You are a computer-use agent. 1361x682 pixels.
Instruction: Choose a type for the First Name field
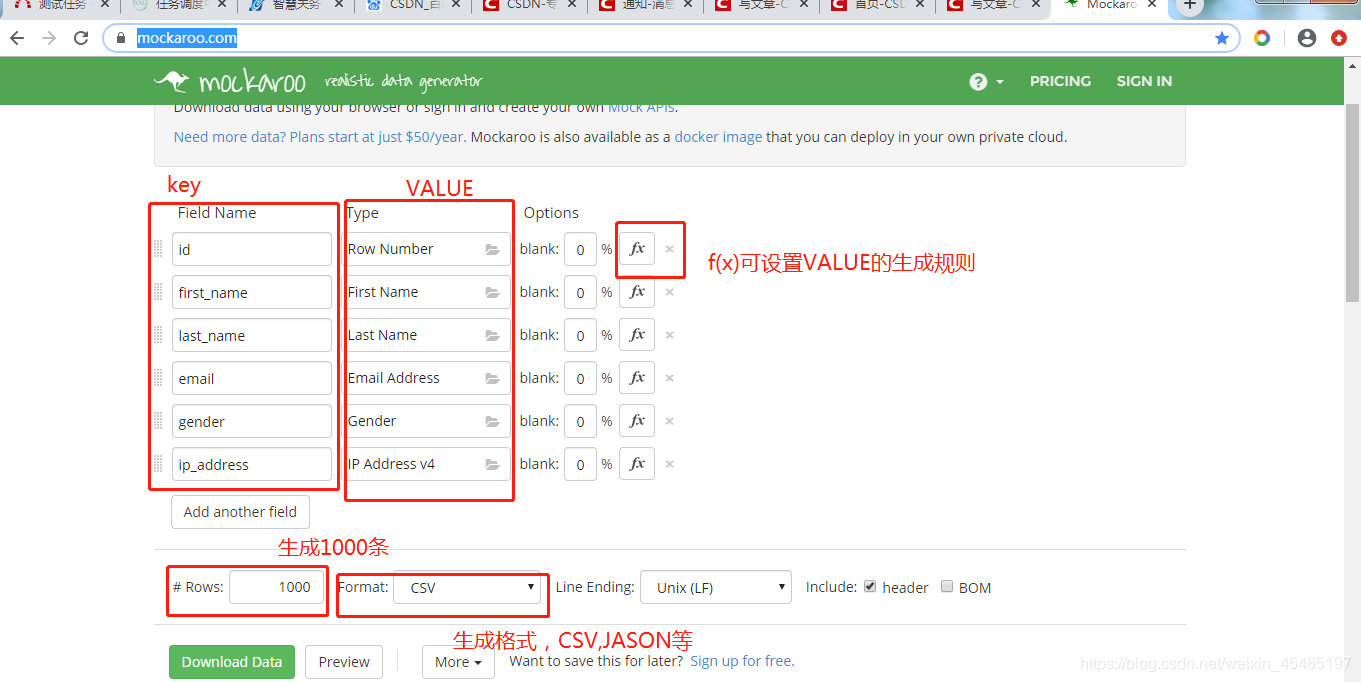427,292
